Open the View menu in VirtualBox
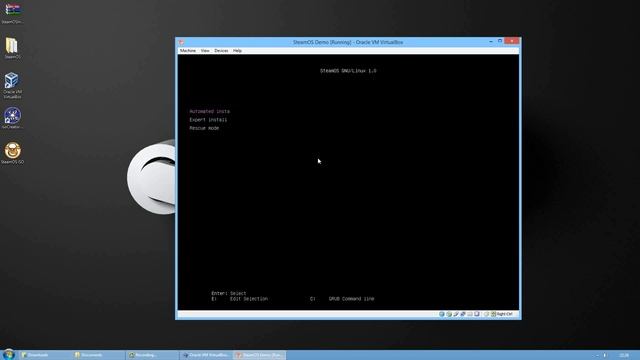 click(205, 51)
